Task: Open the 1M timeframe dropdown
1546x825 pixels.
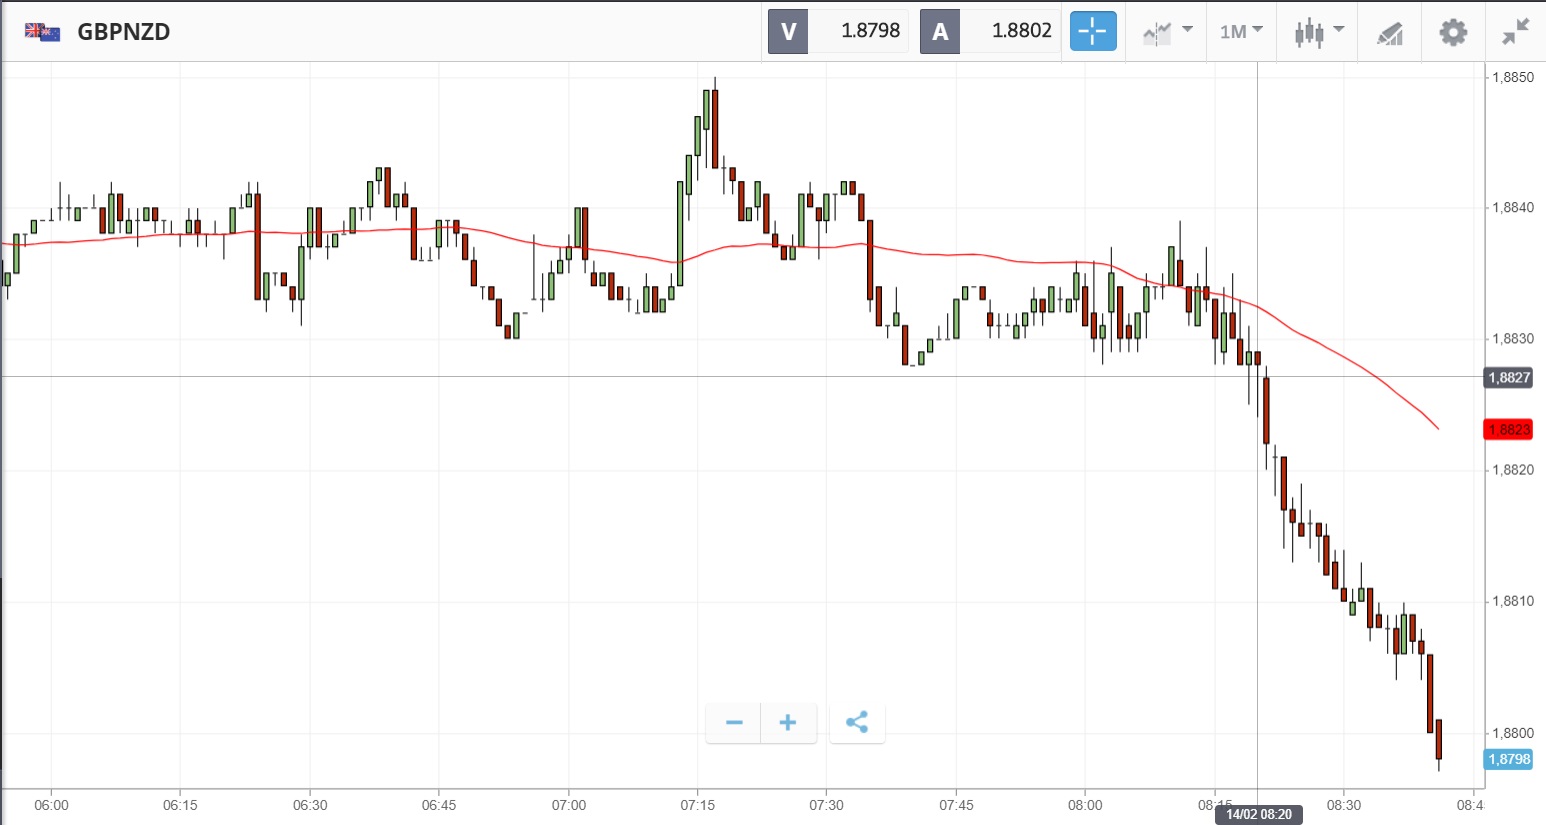Action: click(x=1241, y=32)
